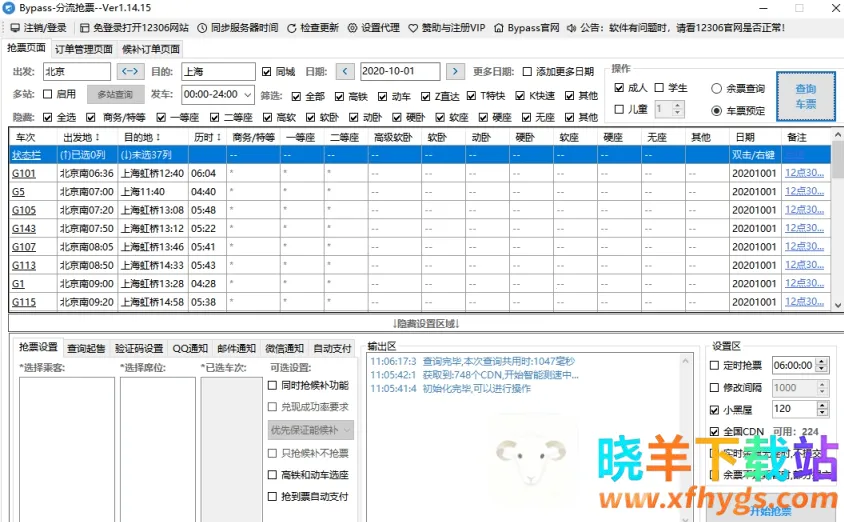Screen dimensions: 844x522
Task: Open train G101 link
Action: coord(23,173)
